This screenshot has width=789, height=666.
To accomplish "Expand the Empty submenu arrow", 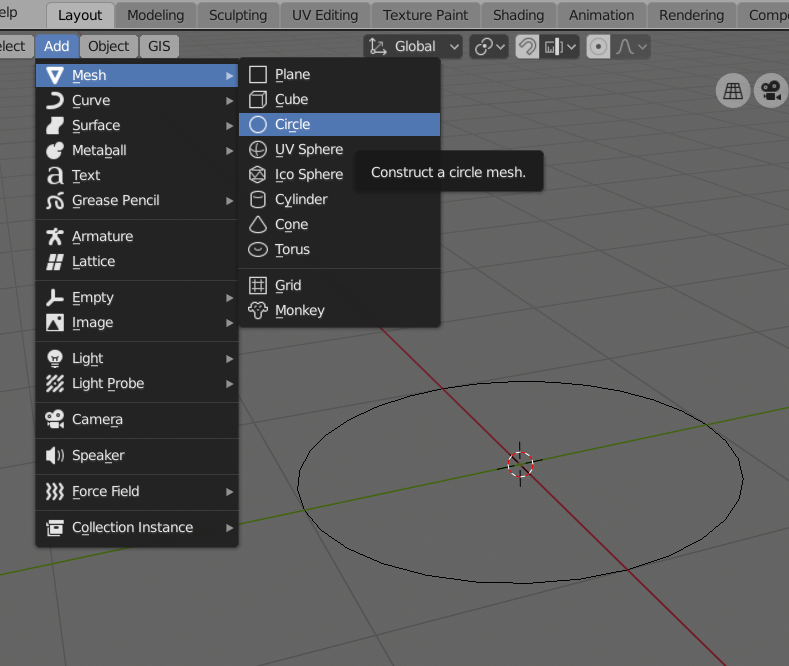I will point(229,298).
